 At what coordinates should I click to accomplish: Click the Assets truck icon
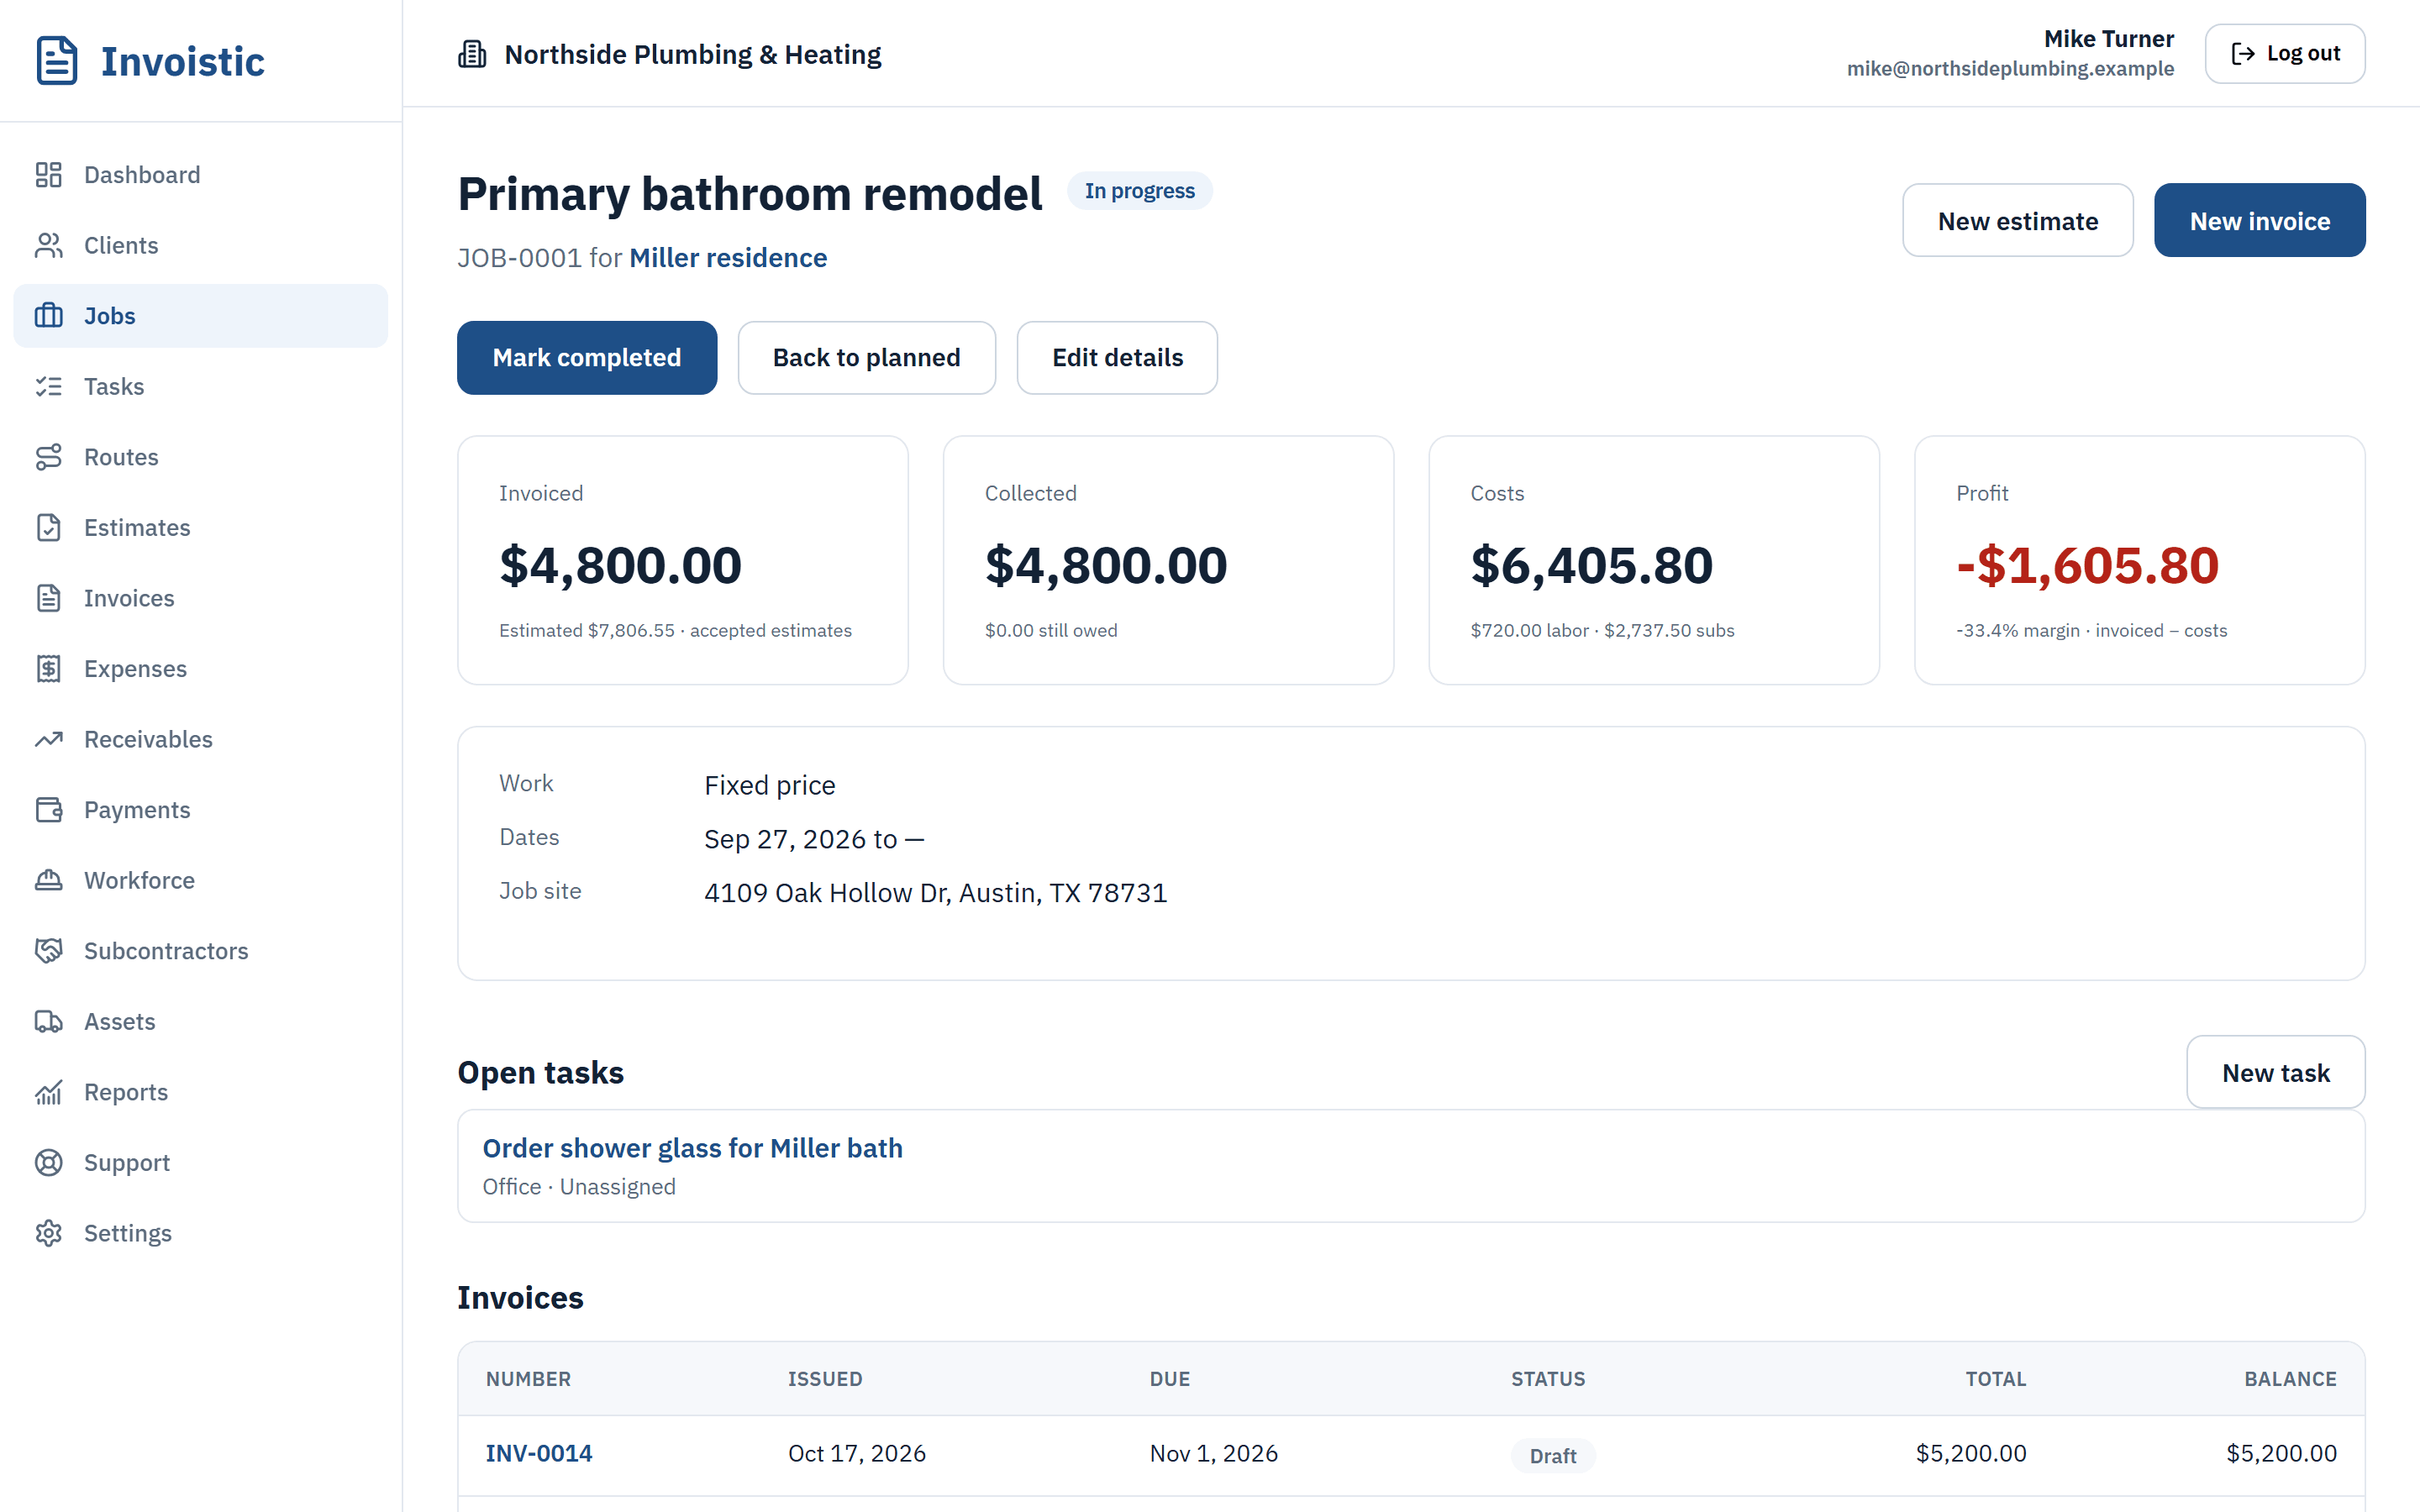point(49,1021)
